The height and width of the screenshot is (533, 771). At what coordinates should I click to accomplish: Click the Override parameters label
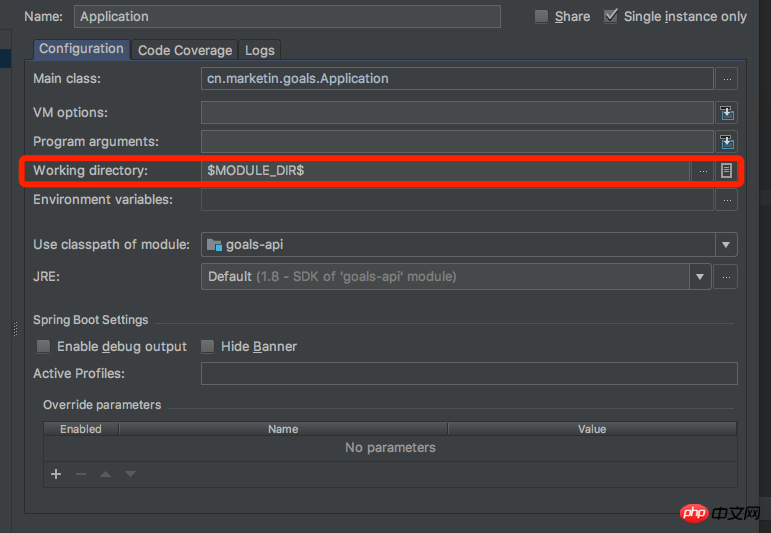point(102,405)
